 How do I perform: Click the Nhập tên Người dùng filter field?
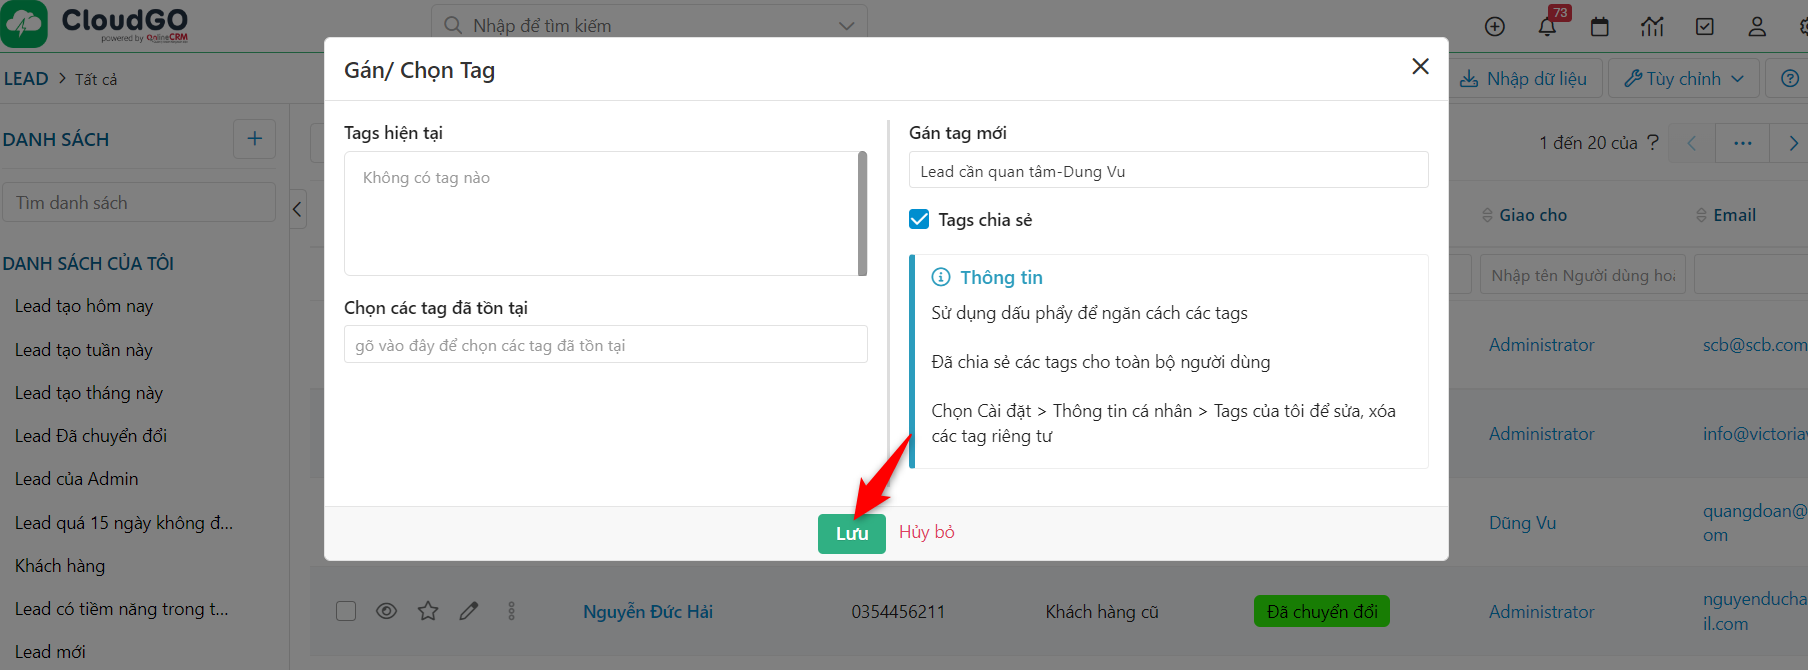point(1582,275)
